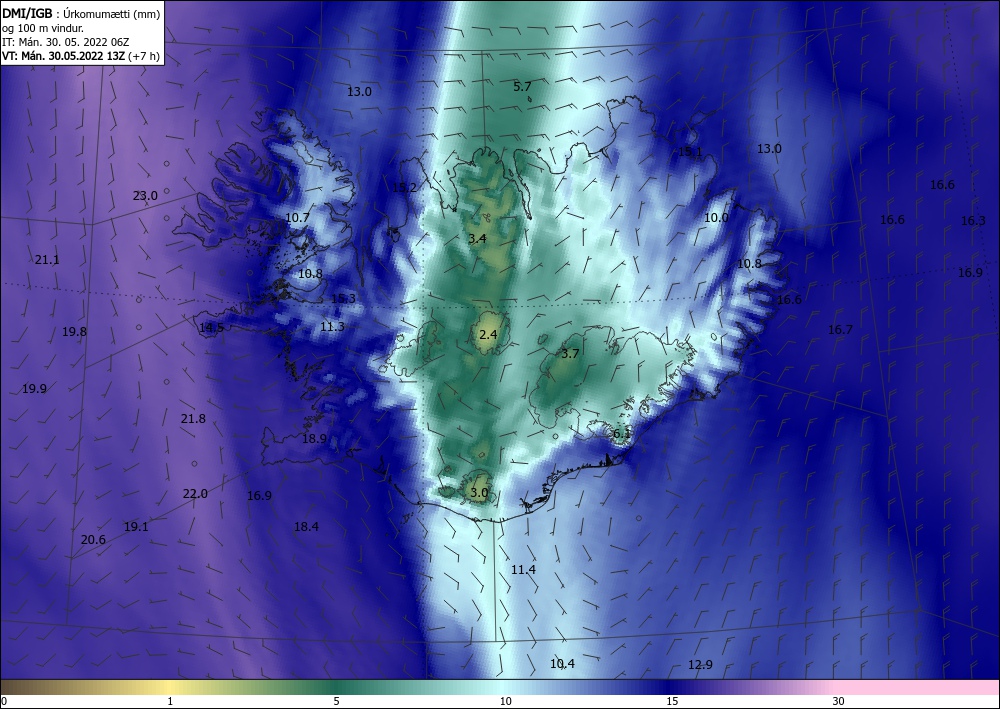Click the legend tick label 30
This screenshot has width=1000, height=709.
point(839,701)
